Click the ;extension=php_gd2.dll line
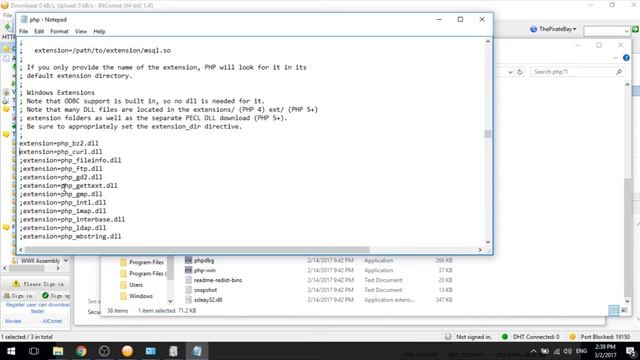The image size is (640, 360). (x=61, y=177)
